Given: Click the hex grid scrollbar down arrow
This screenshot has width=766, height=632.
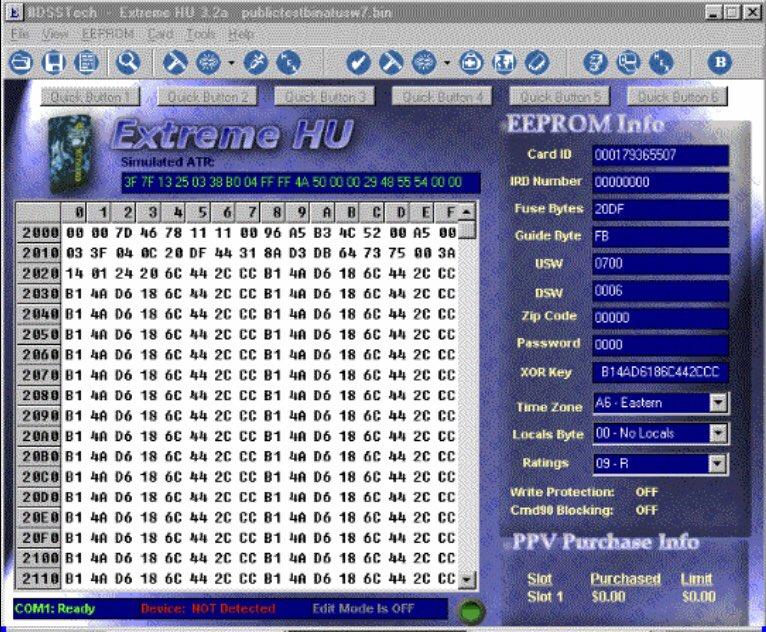Looking at the screenshot, I should [467, 580].
